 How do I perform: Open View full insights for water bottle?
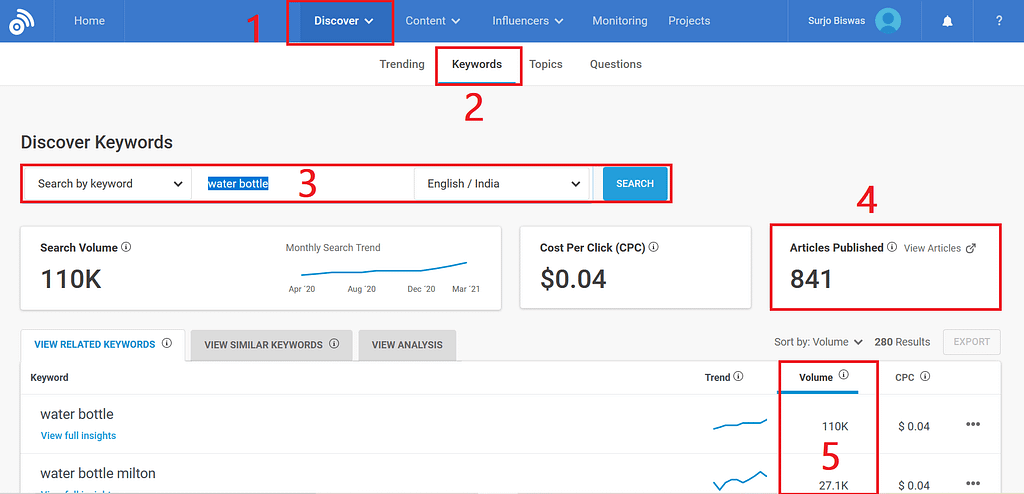(78, 435)
